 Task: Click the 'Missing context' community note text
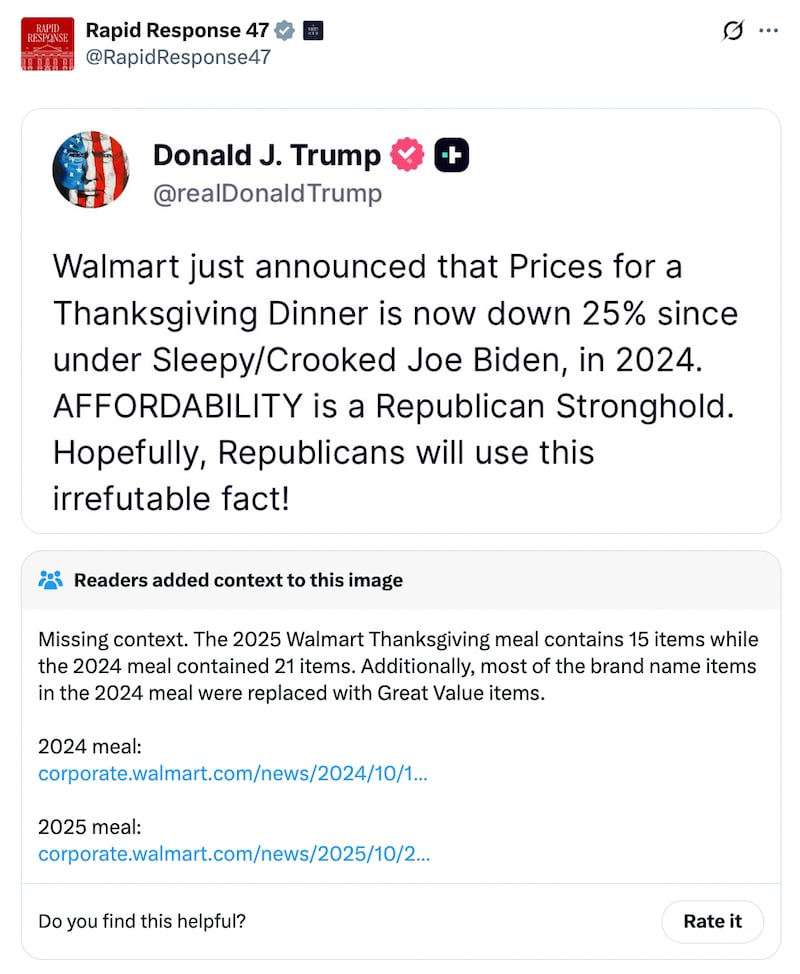click(398, 666)
